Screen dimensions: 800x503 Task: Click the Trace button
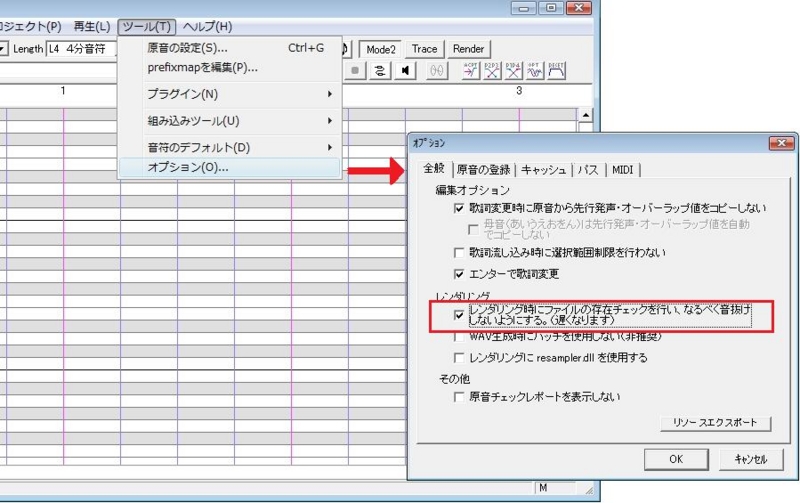[424, 49]
